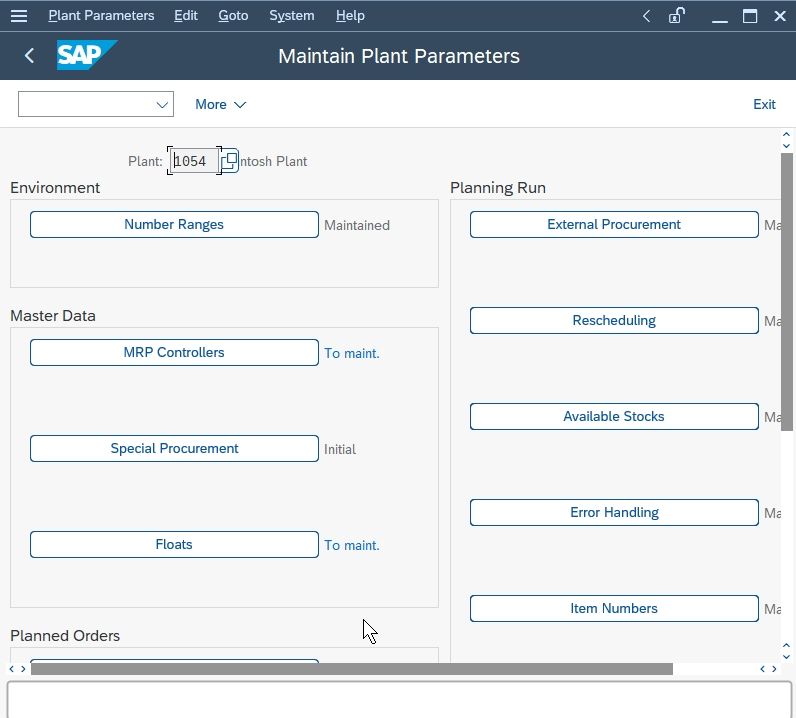Screen dimensions: 796x718
Task: Click the scroll up arrow at top right
Action: [786, 135]
